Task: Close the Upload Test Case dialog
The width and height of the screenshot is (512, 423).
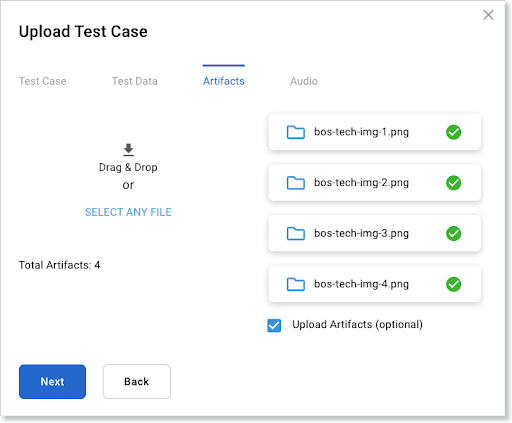Action: coord(488,15)
